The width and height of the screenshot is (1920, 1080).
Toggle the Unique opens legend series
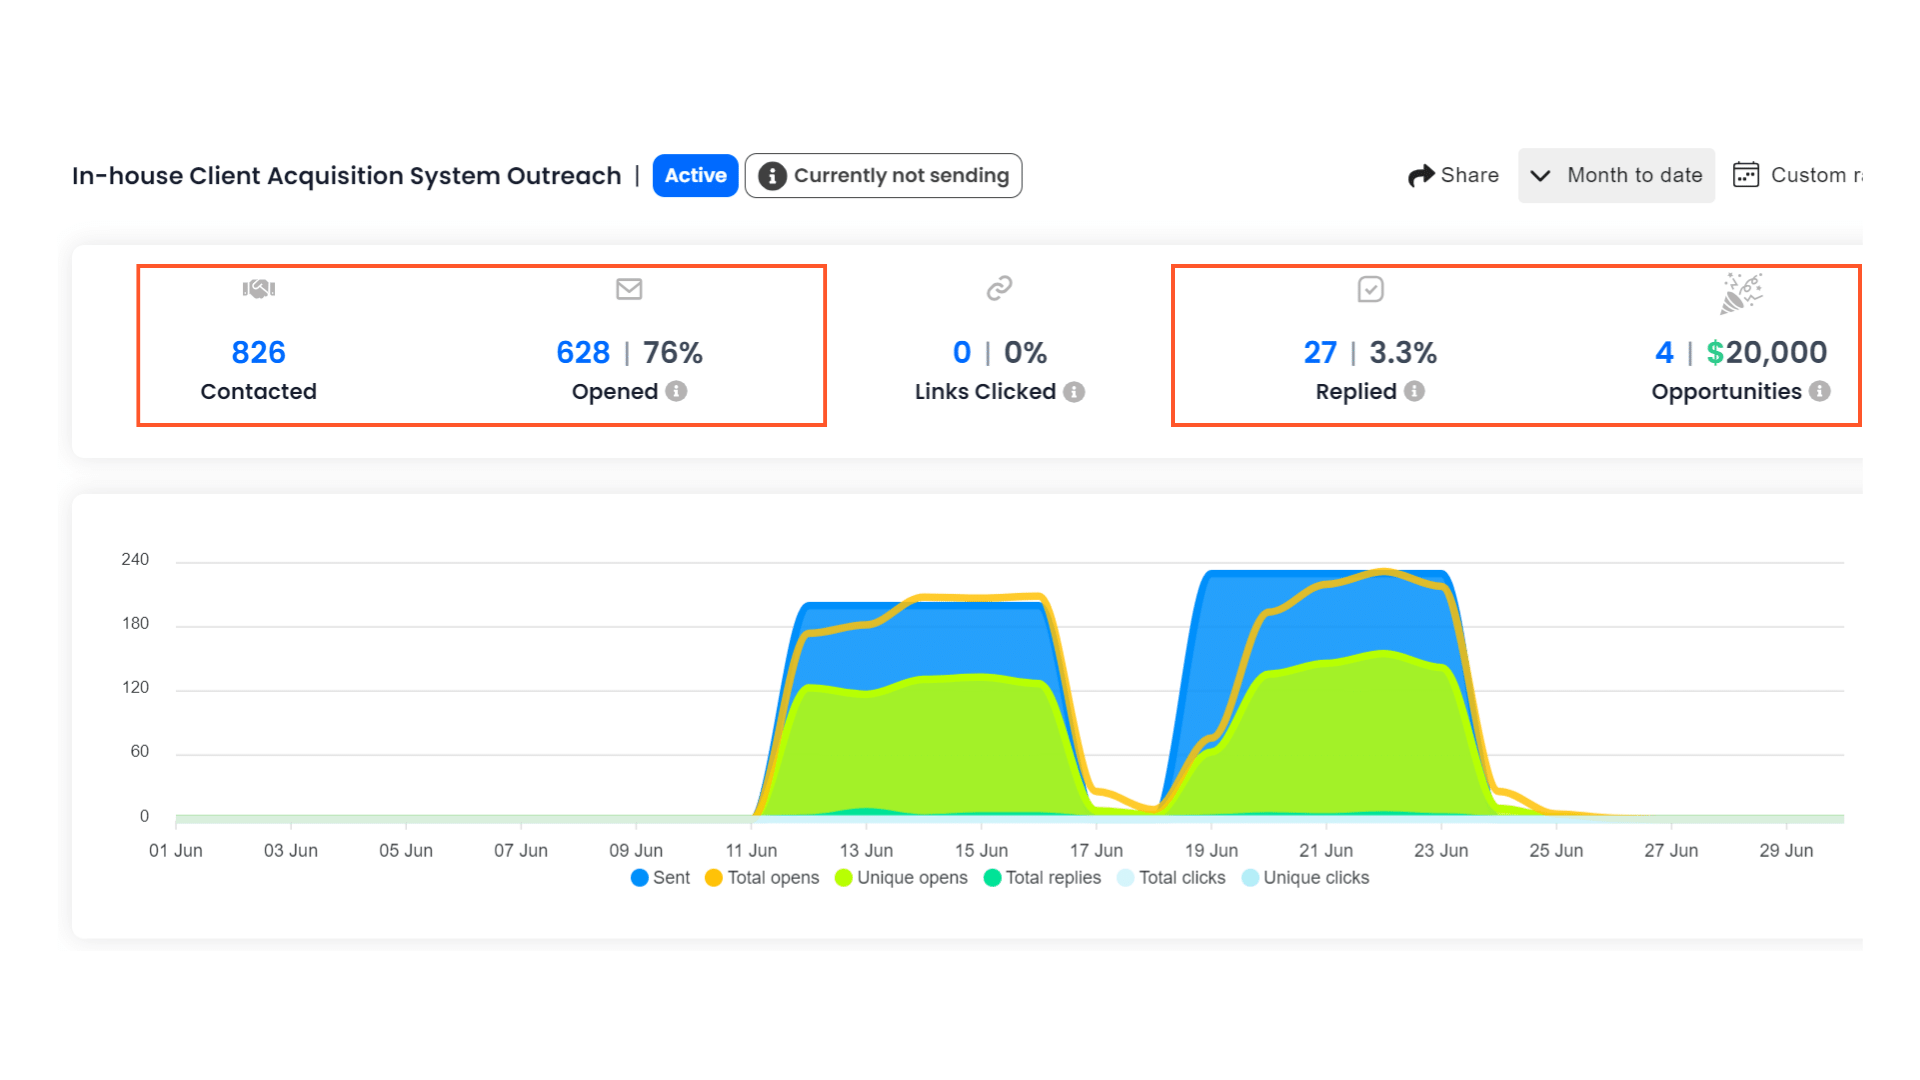click(901, 878)
